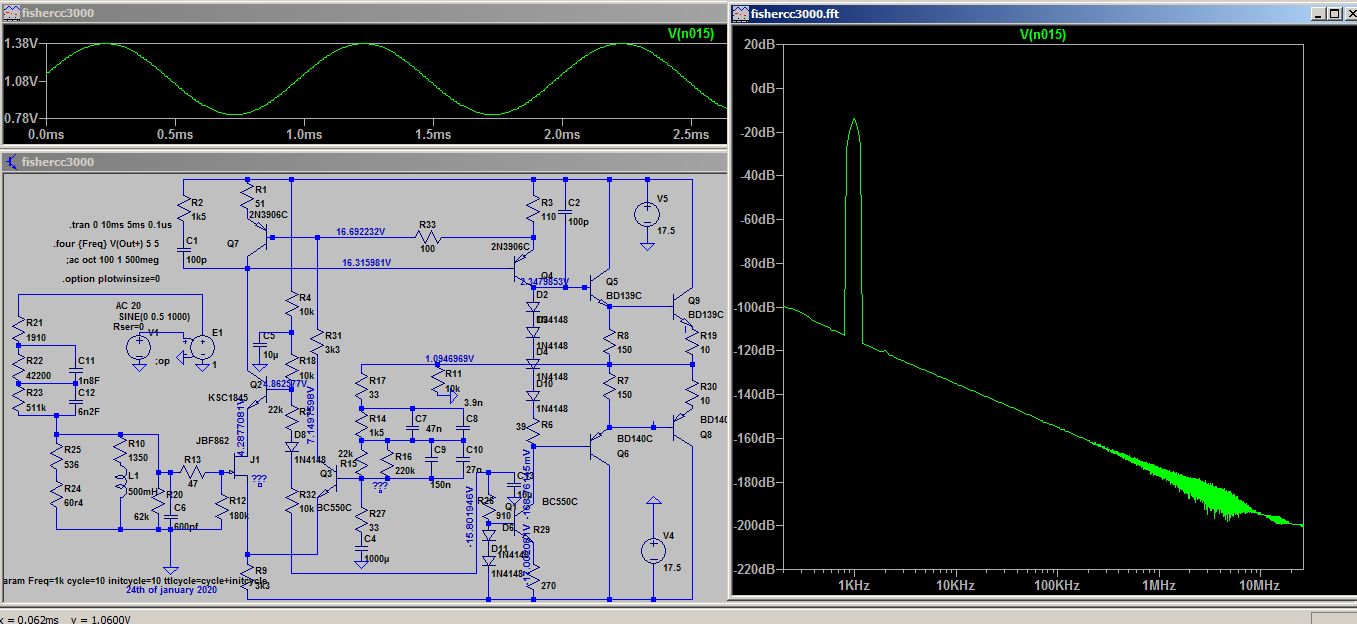Click the 10MHz frequency axis label
Viewport: 1357px width, 624px height.
pyautogui.click(x=1259, y=585)
